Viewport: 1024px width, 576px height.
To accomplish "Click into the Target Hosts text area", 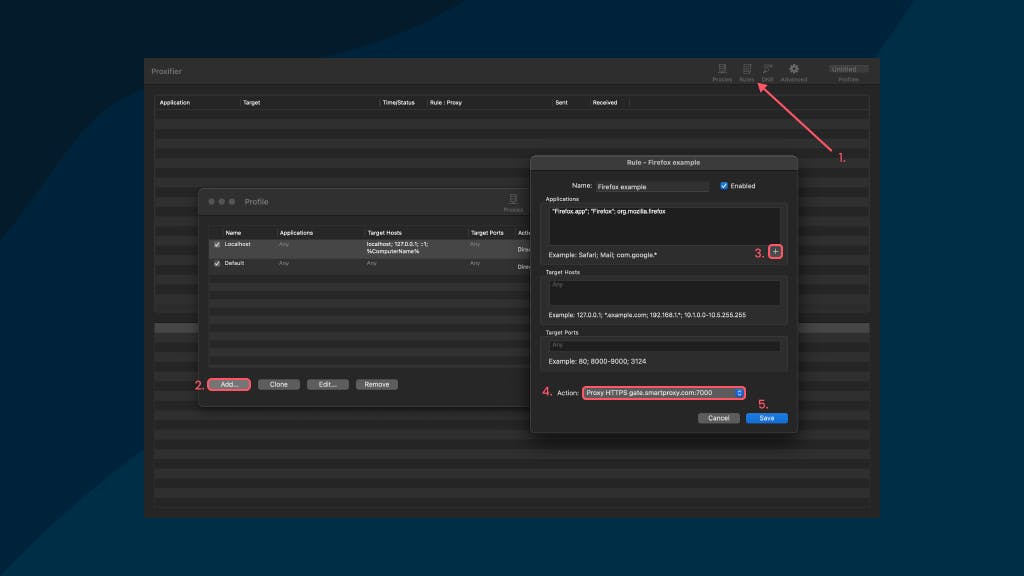I will tap(664, 293).
